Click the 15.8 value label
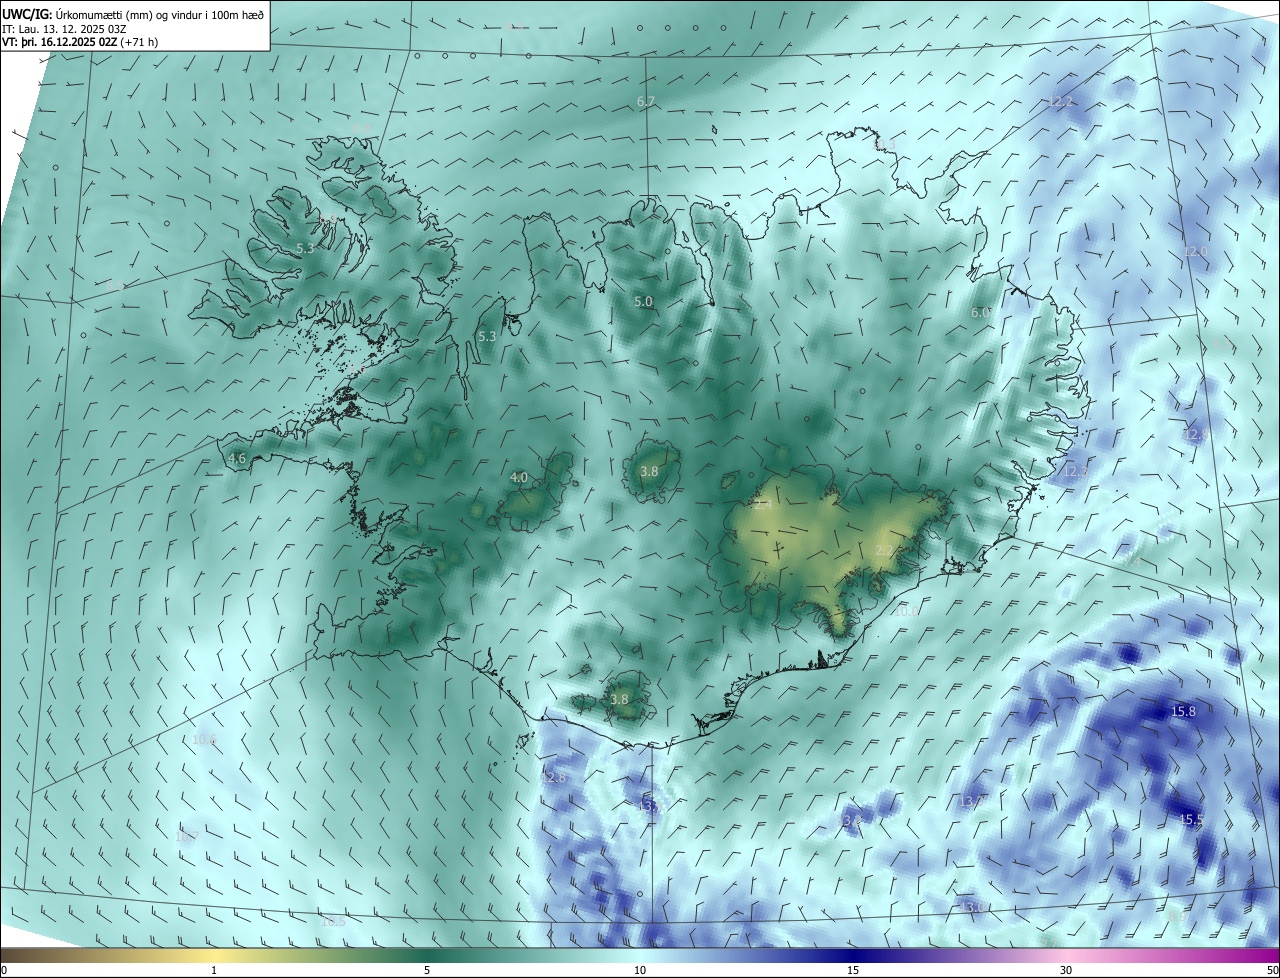 click(x=1183, y=712)
